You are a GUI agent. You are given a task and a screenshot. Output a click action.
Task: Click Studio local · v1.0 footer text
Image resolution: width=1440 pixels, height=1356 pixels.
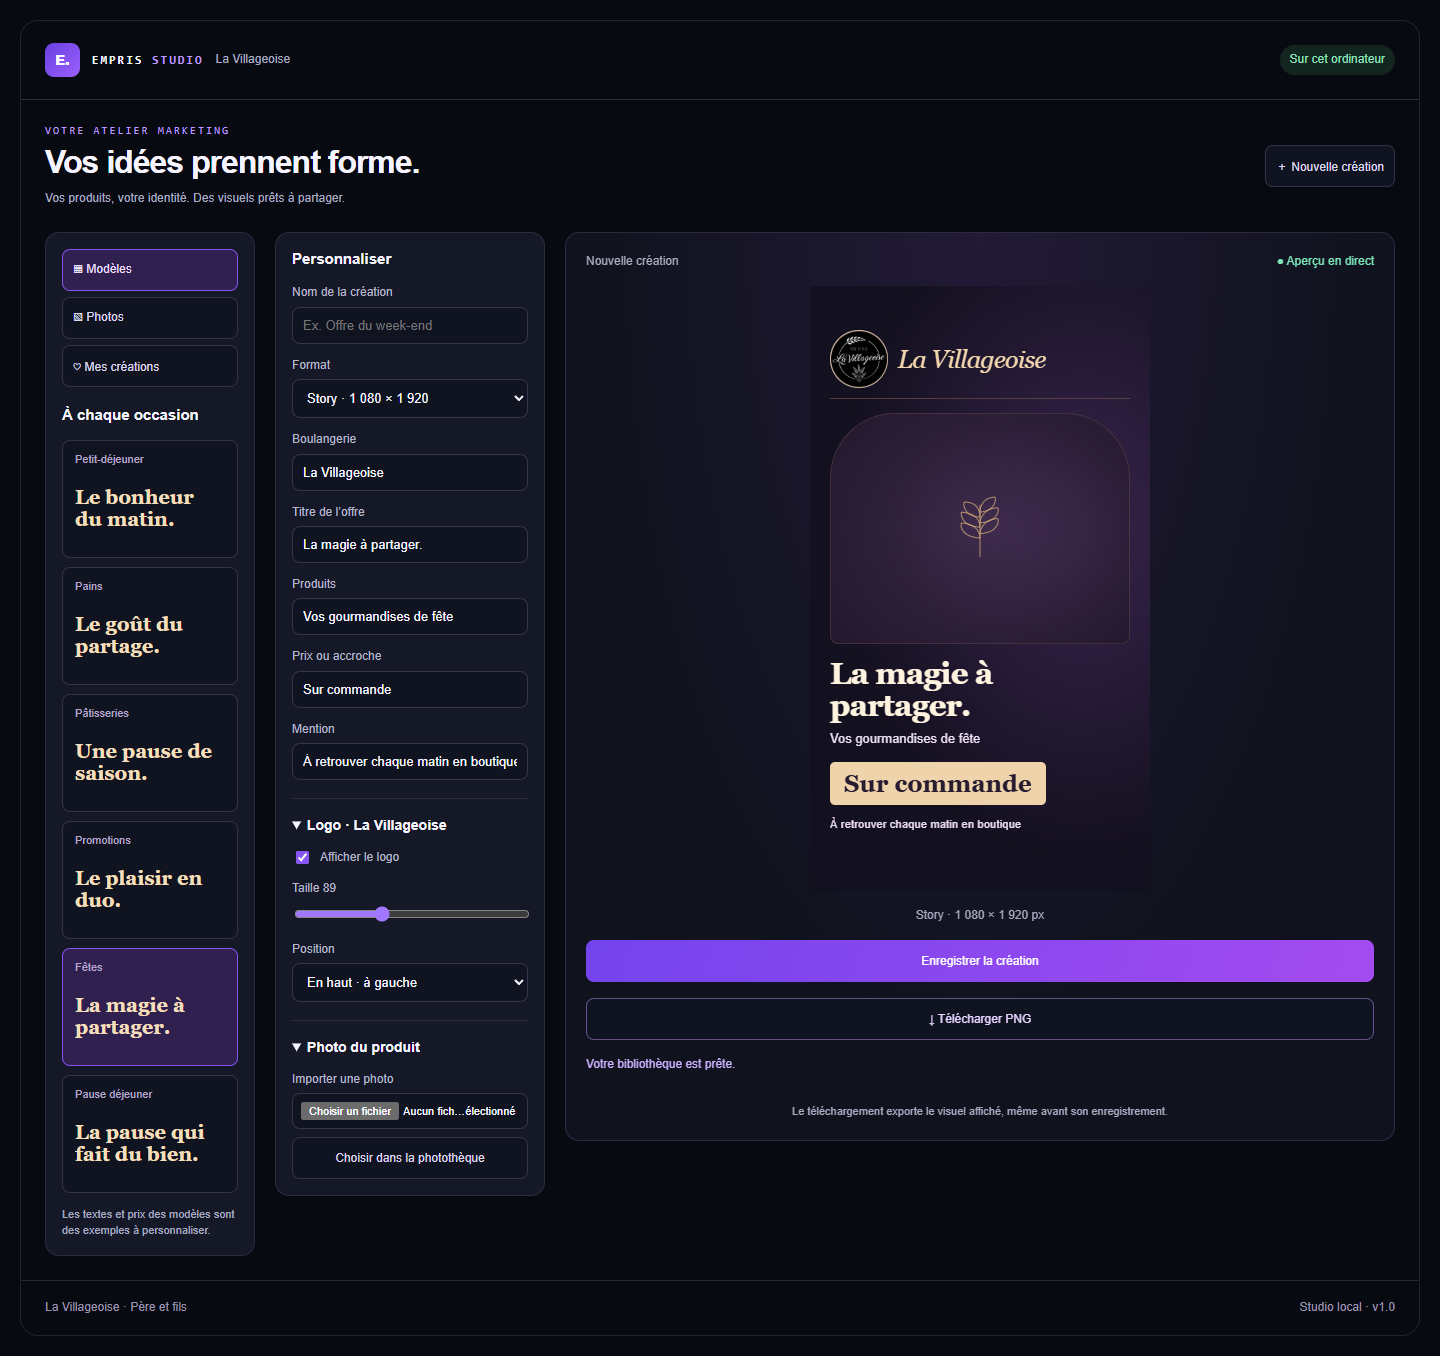tap(1347, 1307)
